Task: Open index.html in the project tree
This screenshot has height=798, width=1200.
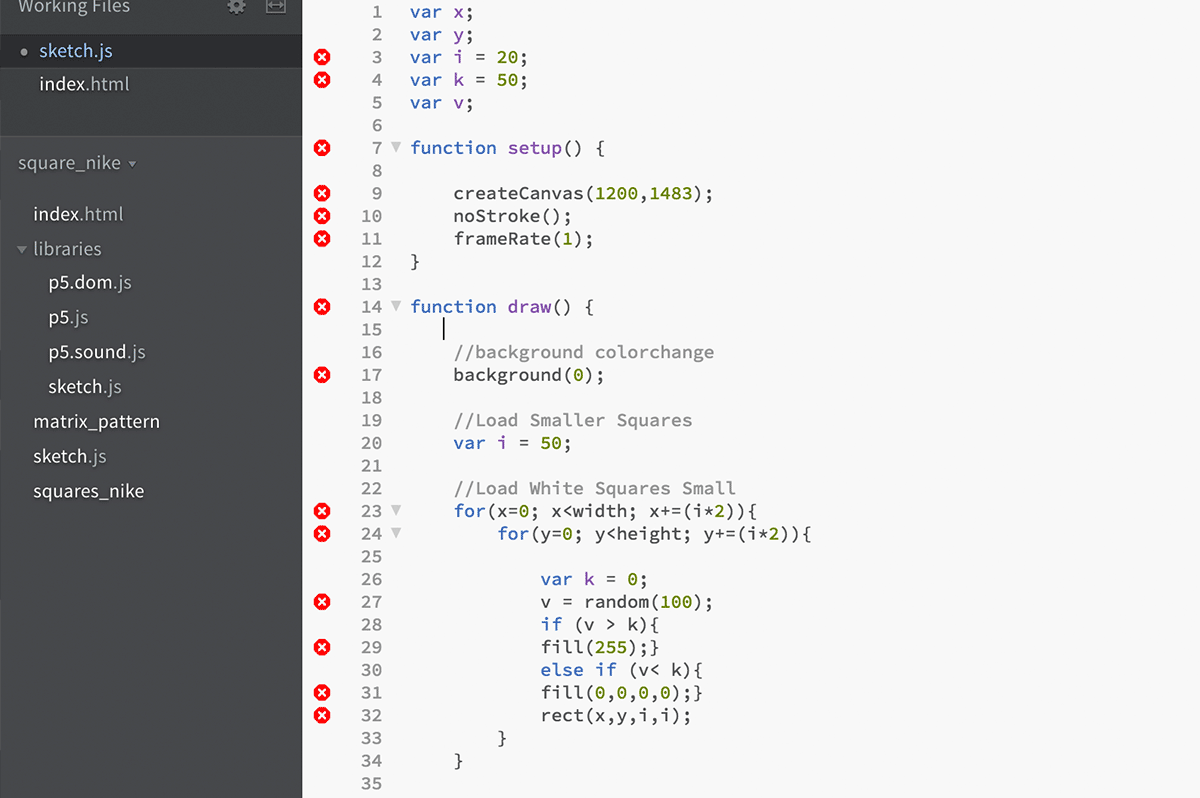Action: [78, 214]
